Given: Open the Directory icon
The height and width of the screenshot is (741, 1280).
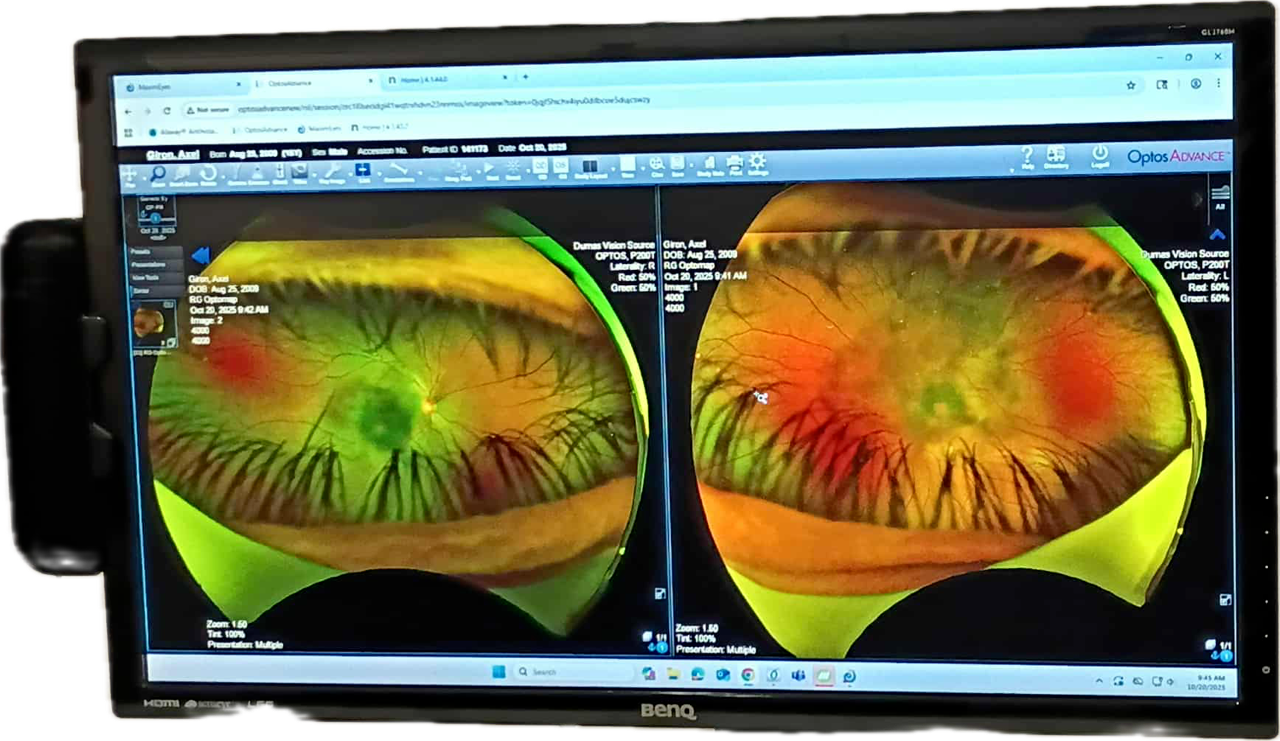Looking at the screenshot, I should coord(1056,158).
